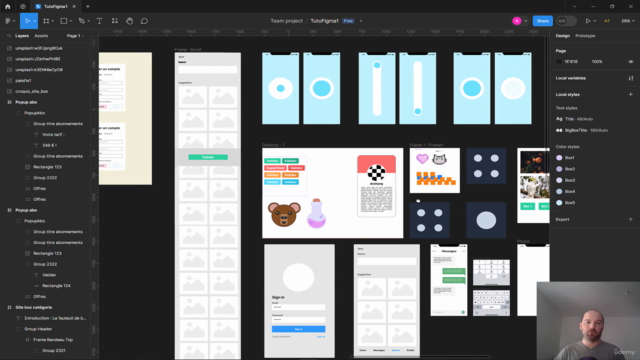The width and height of the screenshot is (640, 360).
Task: Open the Figma home screen icon
Action: pyautogui.click(x=7, y=7)
